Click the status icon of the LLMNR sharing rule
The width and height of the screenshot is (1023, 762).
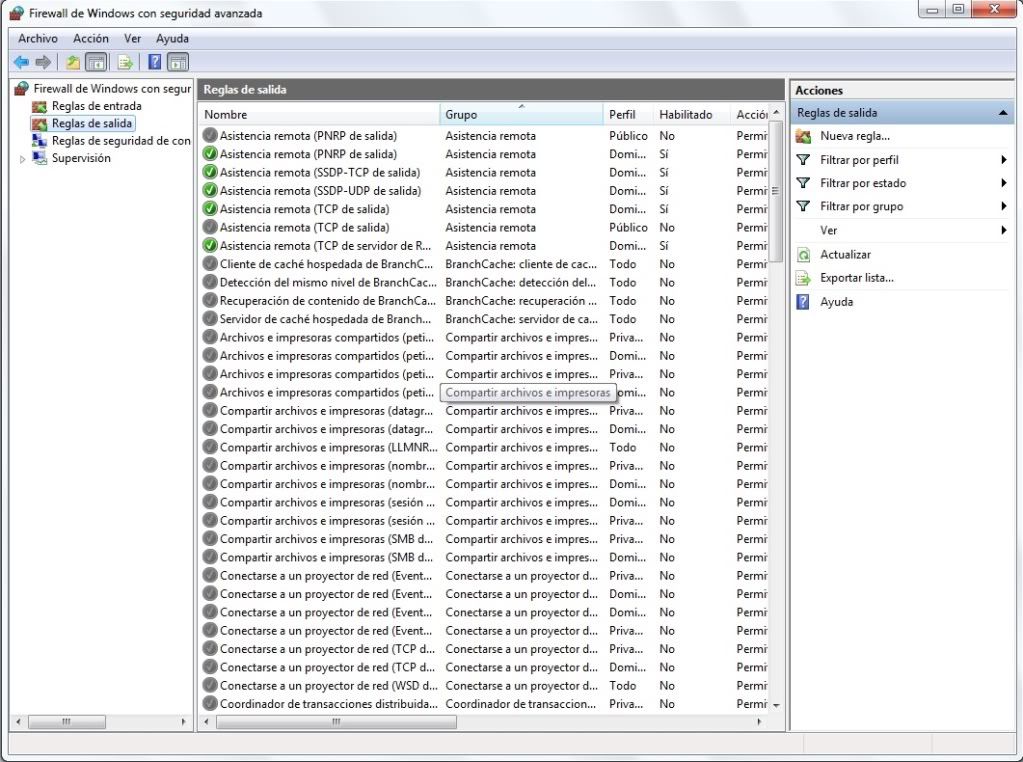click(210, 447)
